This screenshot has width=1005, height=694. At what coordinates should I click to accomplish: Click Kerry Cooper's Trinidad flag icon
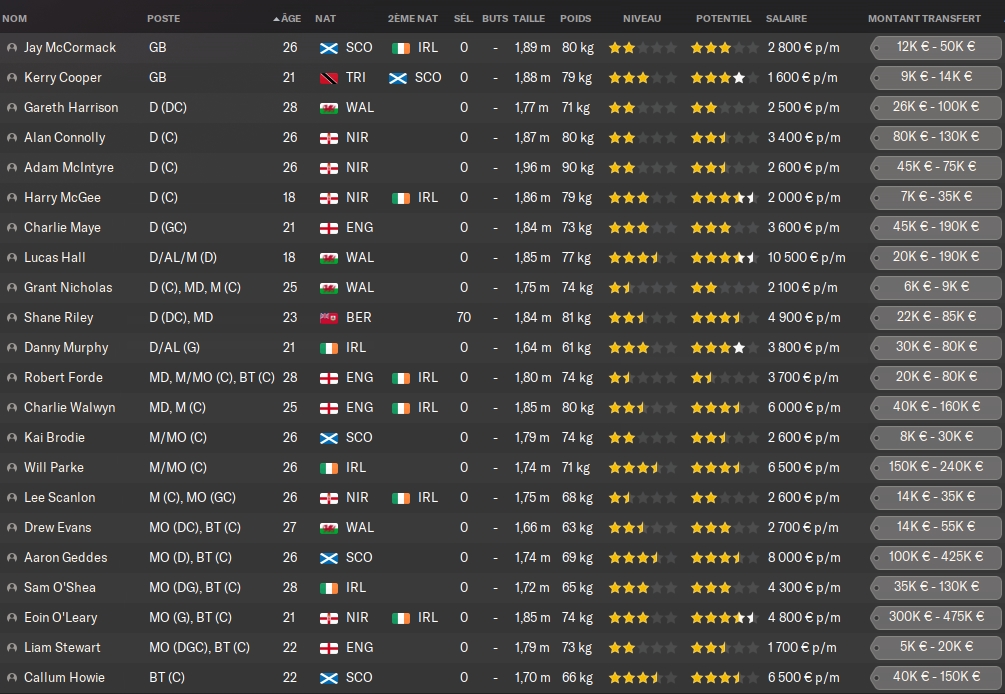pyautogui.click(x=328, y=78)
